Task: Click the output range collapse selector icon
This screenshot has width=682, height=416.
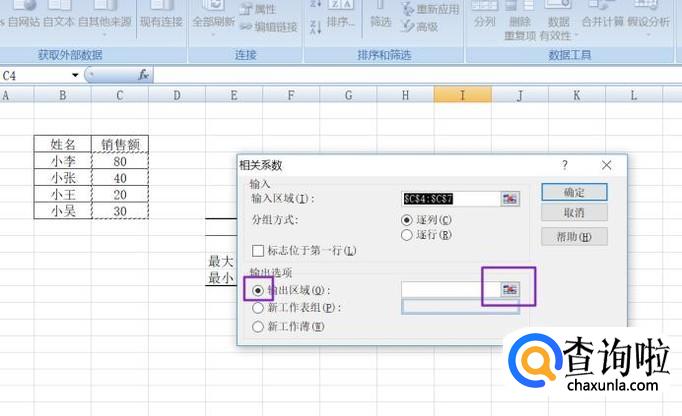Action: point(511,289)
